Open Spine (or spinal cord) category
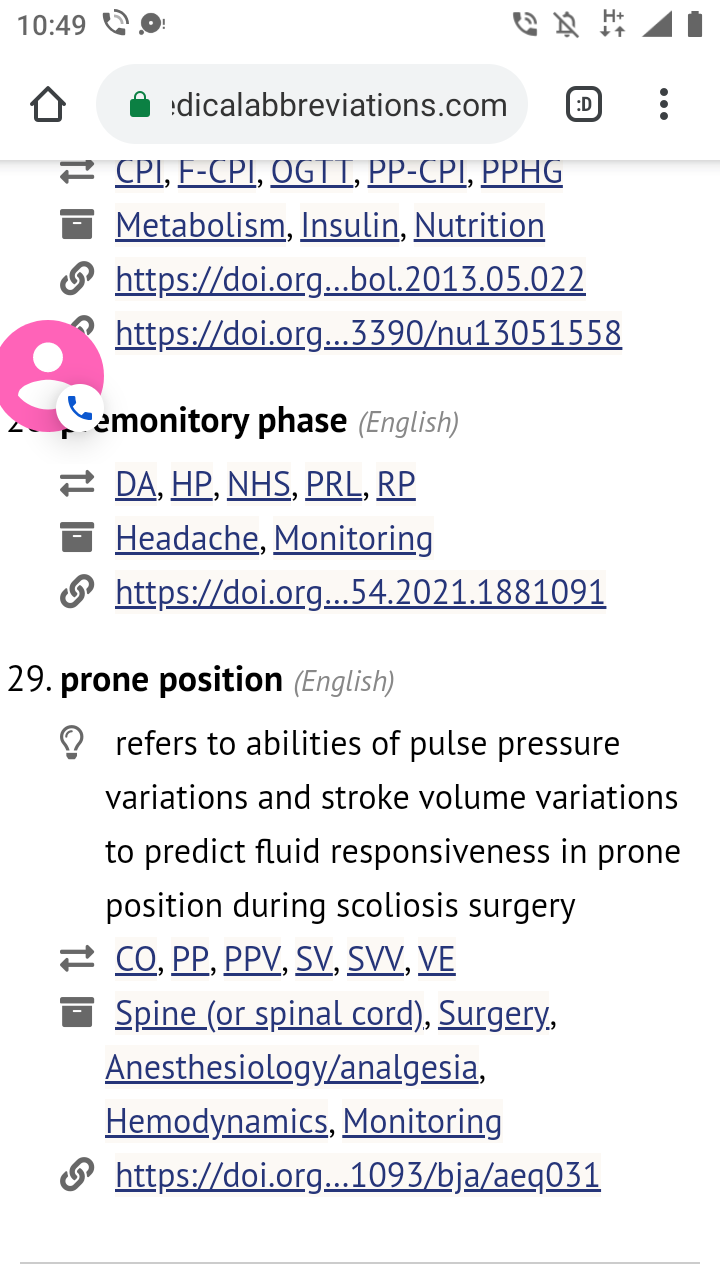Image resolution: width=720 pixels, height=1280 pixels. tap(270, 1013)
